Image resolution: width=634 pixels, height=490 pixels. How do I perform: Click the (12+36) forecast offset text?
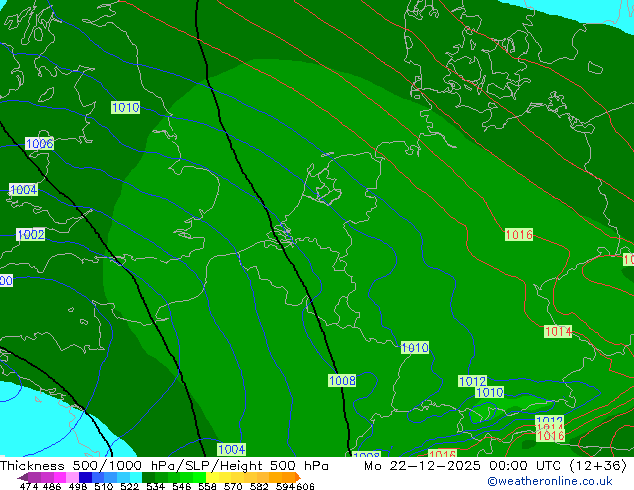598,466
